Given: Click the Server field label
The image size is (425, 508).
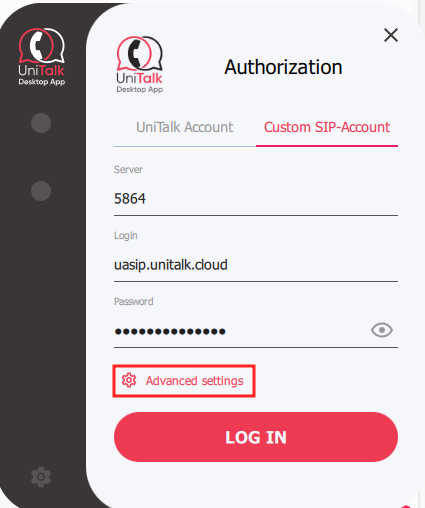Looking at the screenshot, I should (x=128, y=169).
